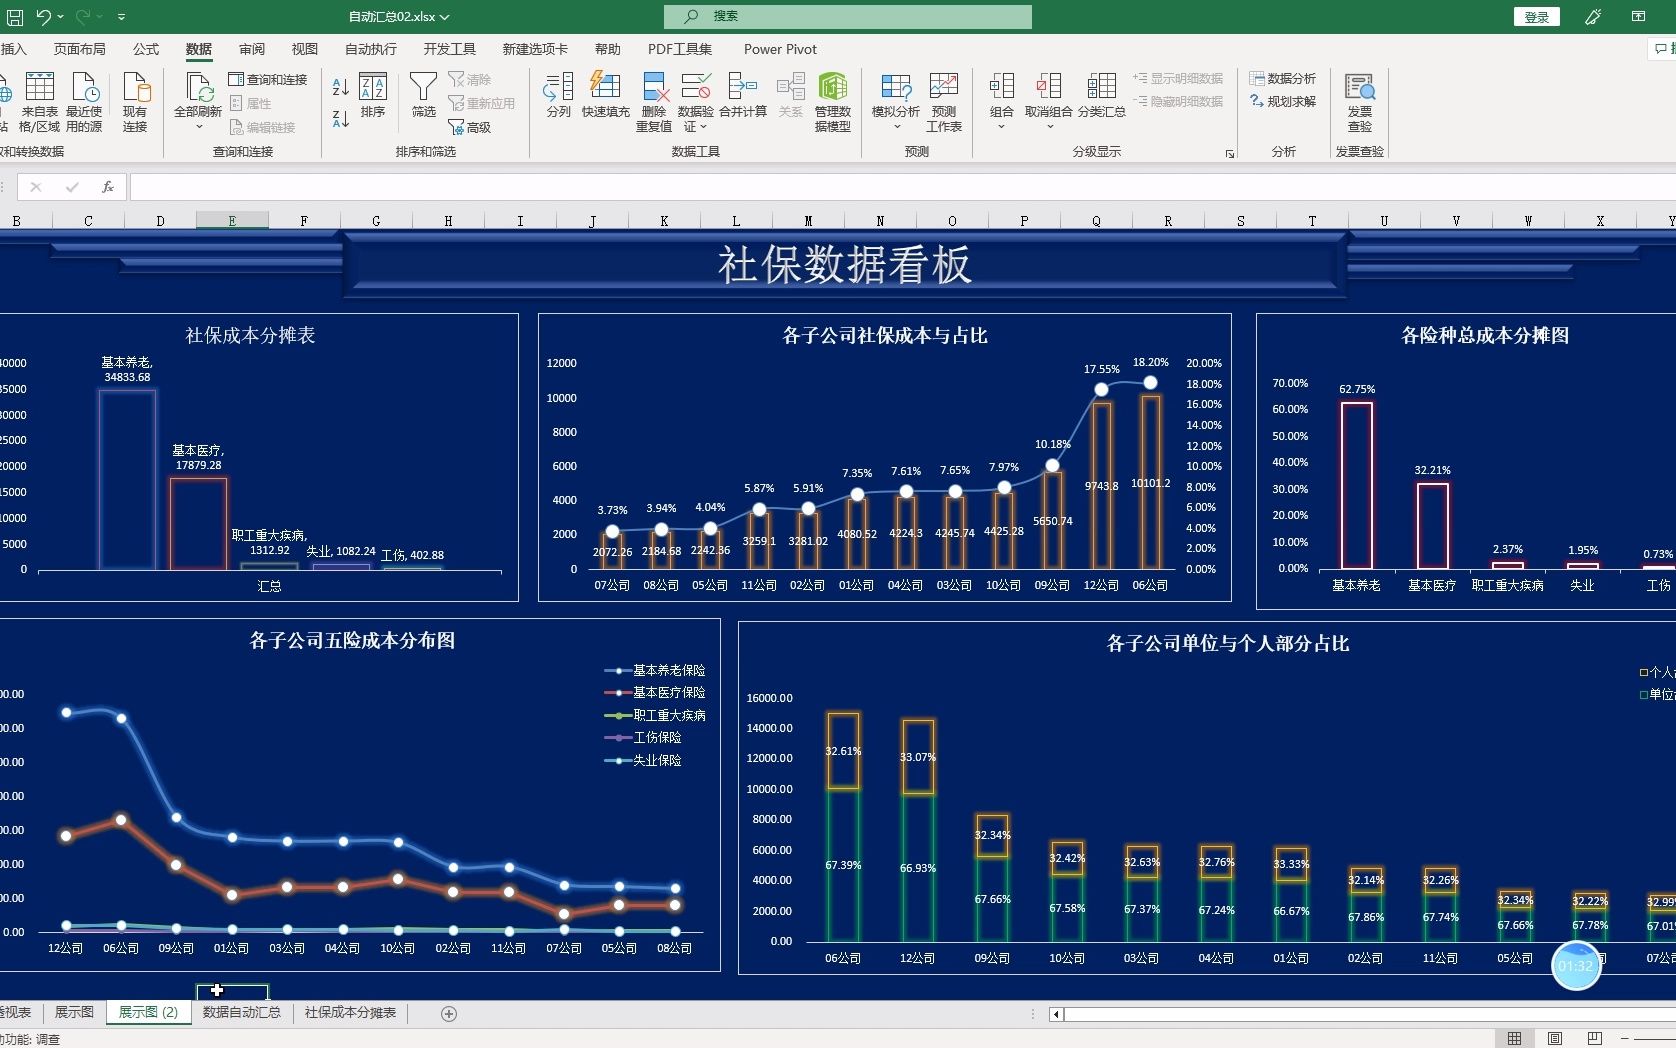
Task: Click the 社保数据看板 dashboard title
Action: 844,265
